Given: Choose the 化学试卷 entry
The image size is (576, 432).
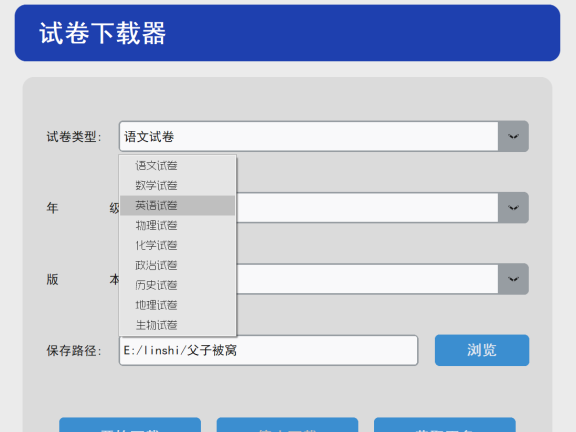Looking at the screenshot, I should (x=177, y=245).
